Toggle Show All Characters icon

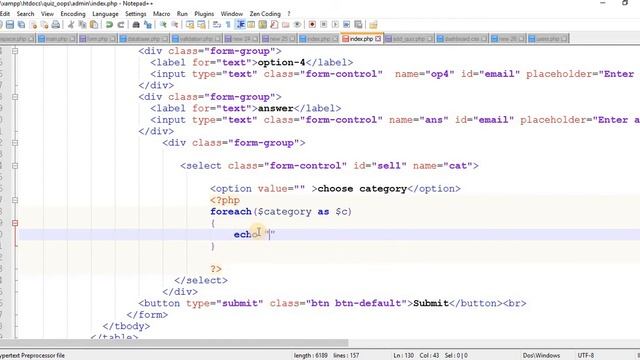point(228,24)
